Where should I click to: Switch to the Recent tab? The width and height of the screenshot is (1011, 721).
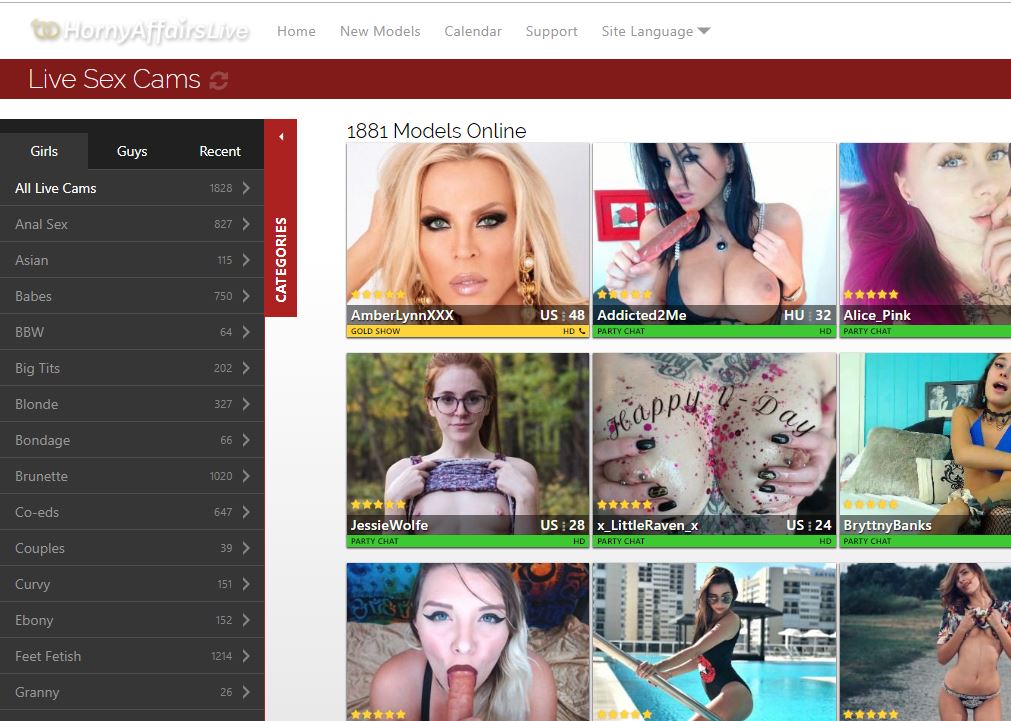(x=219, y=151)
